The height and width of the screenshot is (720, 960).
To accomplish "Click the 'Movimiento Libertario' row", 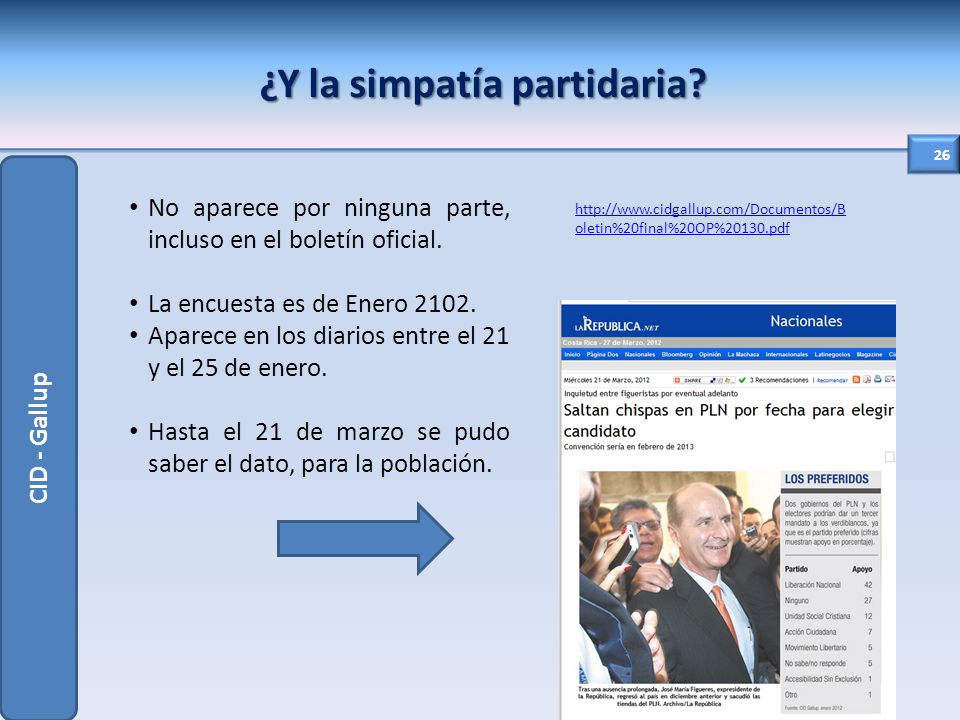I will click(828, 647).
